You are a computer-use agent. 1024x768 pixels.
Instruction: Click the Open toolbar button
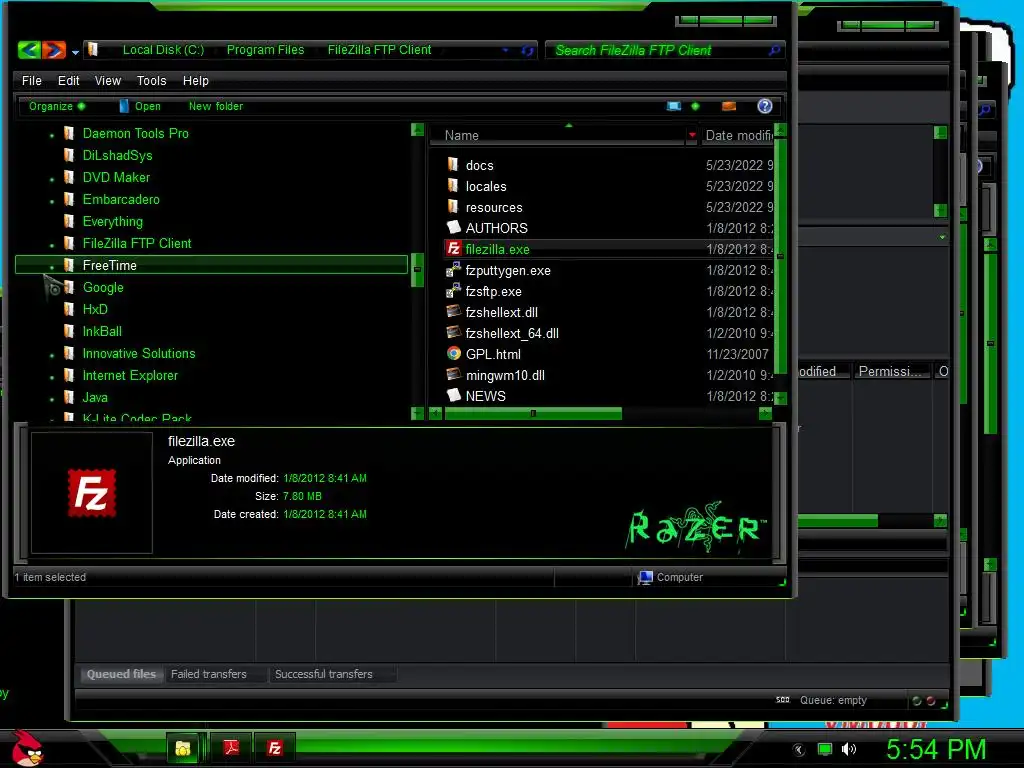click(x=140, y=106)
